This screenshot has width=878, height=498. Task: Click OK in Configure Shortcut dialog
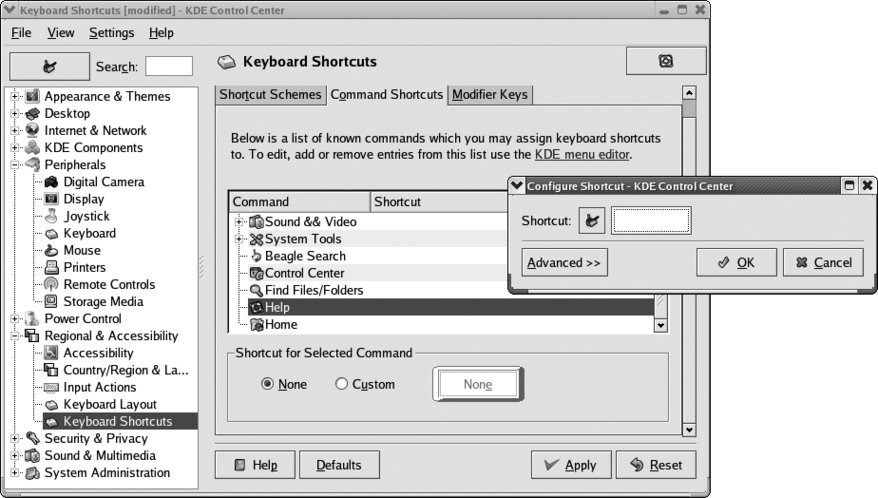pos(736,262)
